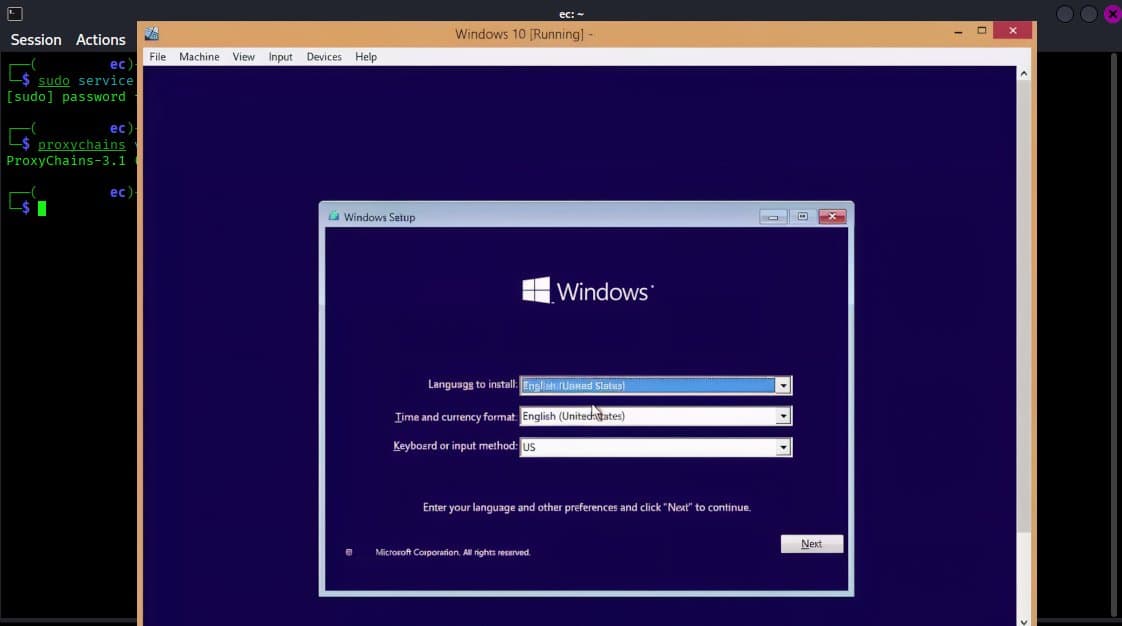1122x626 pixels.
Task: Open the terminal Actions menu
Action: [101, 40]
